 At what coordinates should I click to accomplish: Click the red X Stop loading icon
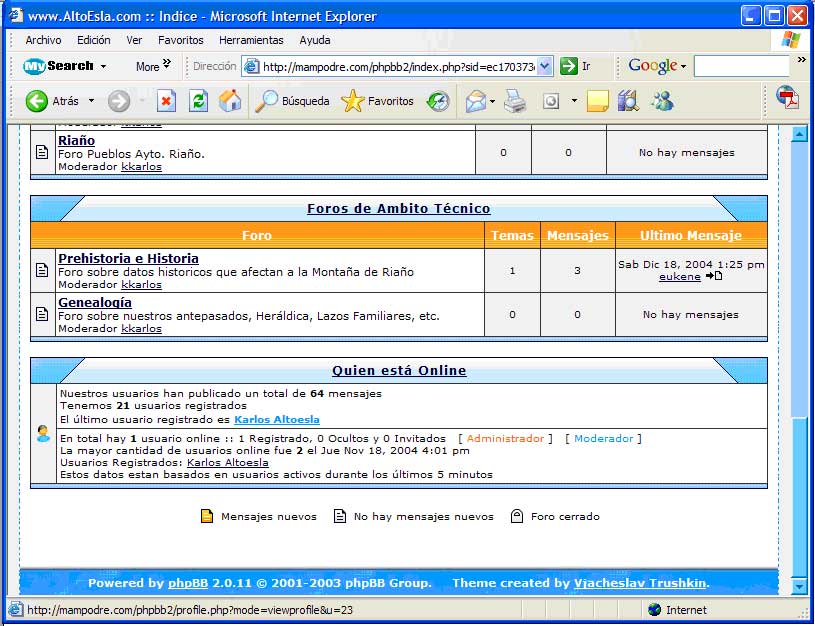pyautogui.click(x=166, y=101)
